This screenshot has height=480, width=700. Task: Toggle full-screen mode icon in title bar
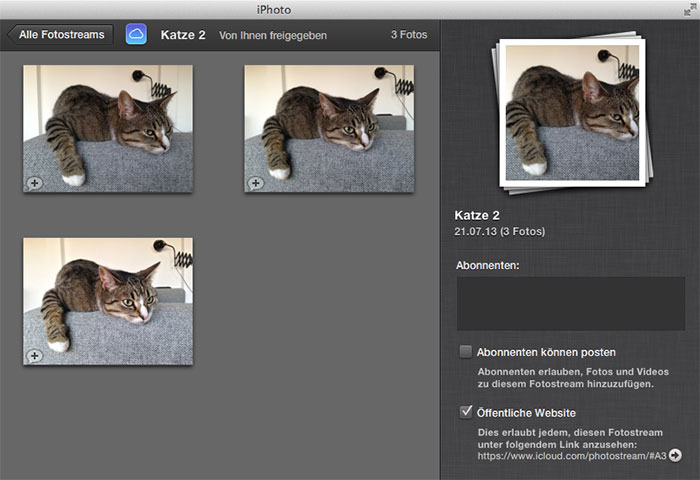[x=690, y=9]
